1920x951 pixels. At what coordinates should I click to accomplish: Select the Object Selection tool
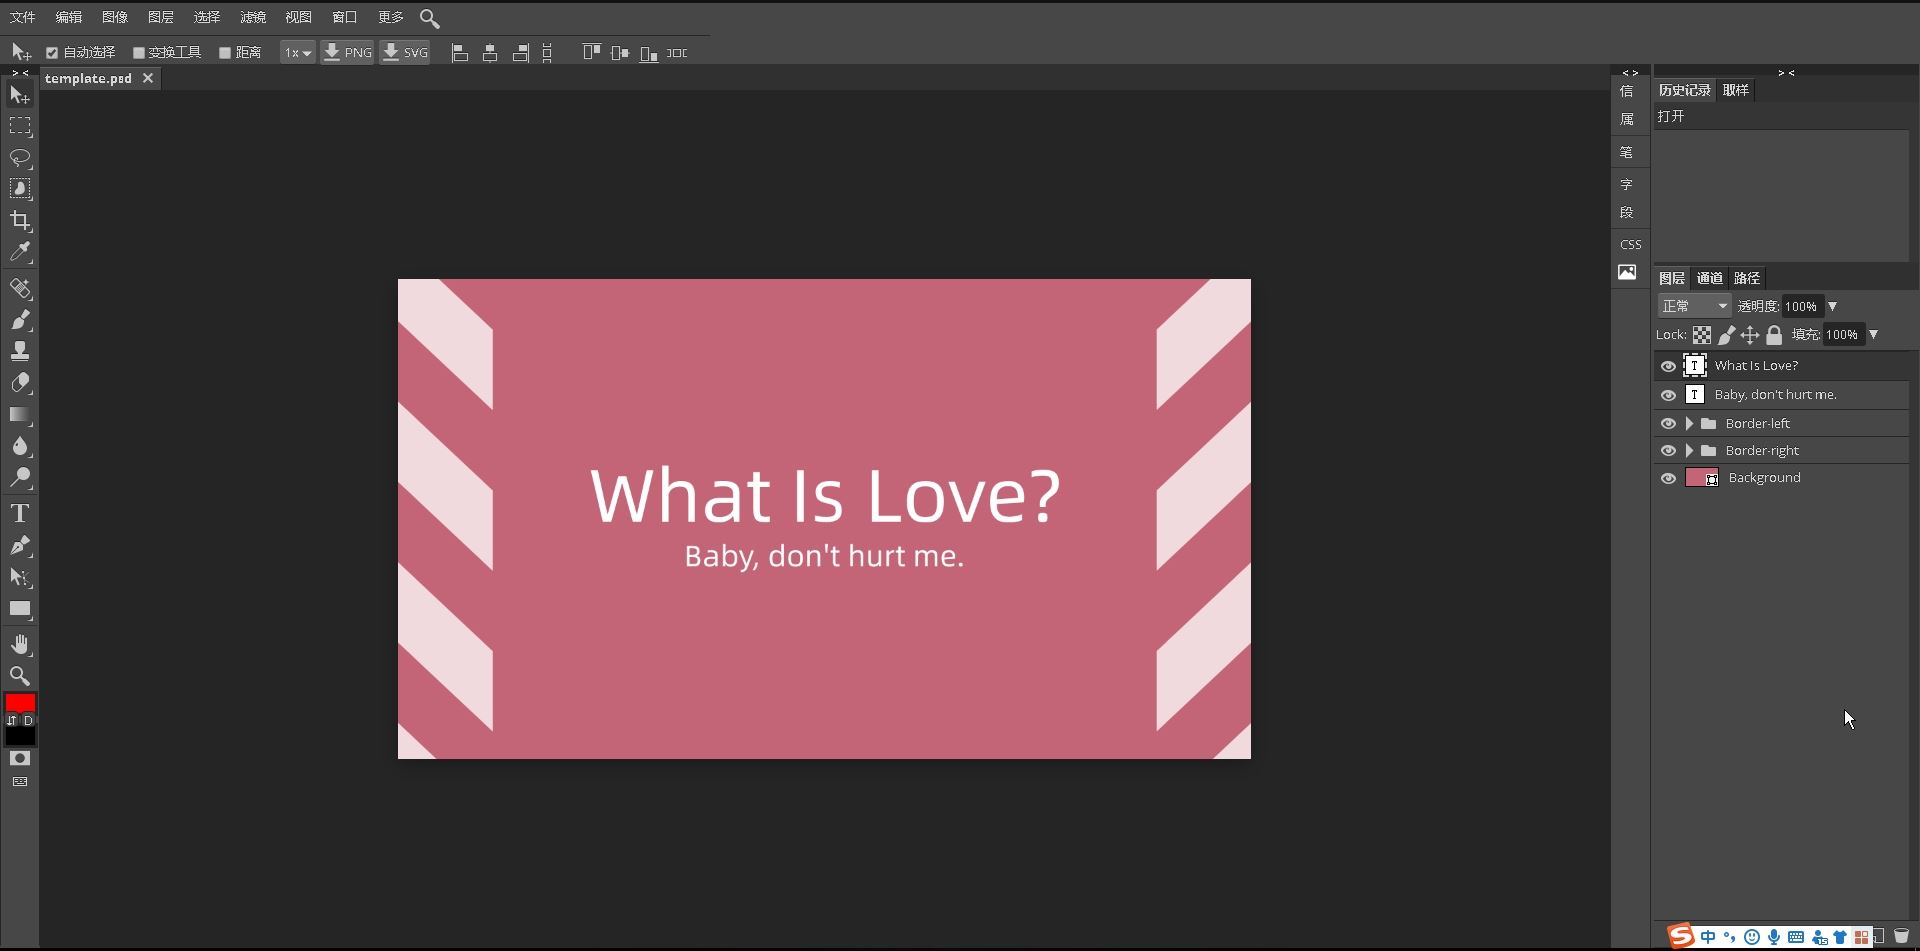pyautogui.click(x=20, y=189)
